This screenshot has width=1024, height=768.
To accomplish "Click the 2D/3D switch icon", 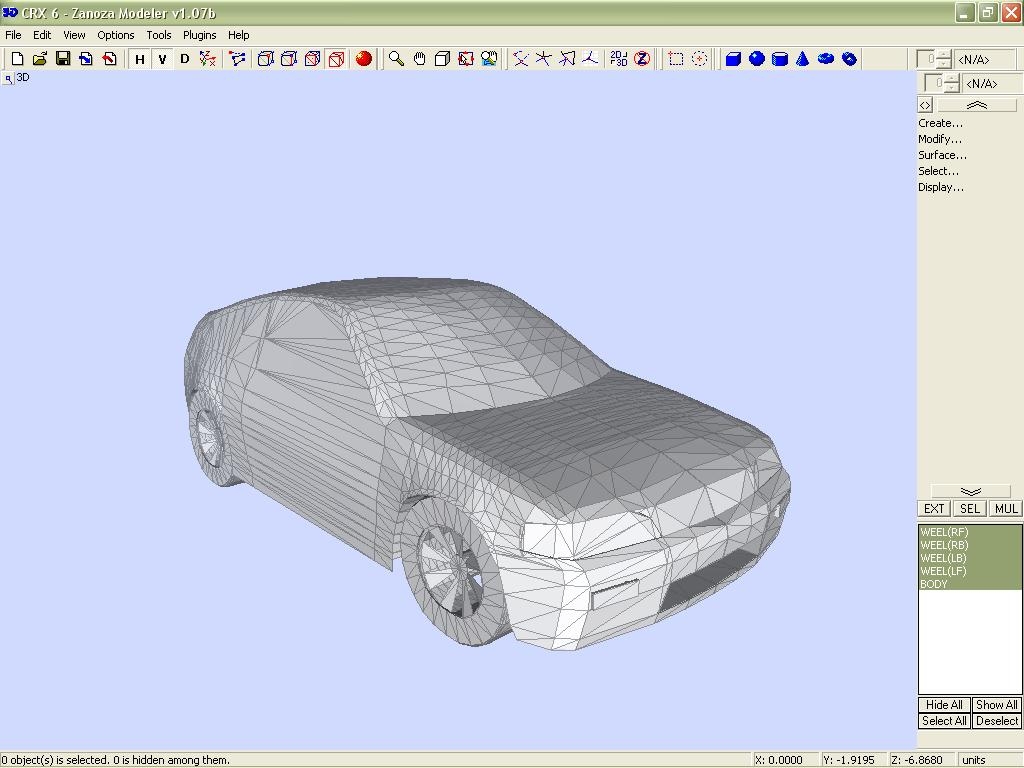I will pyautogui.click(x=619, y=59).
